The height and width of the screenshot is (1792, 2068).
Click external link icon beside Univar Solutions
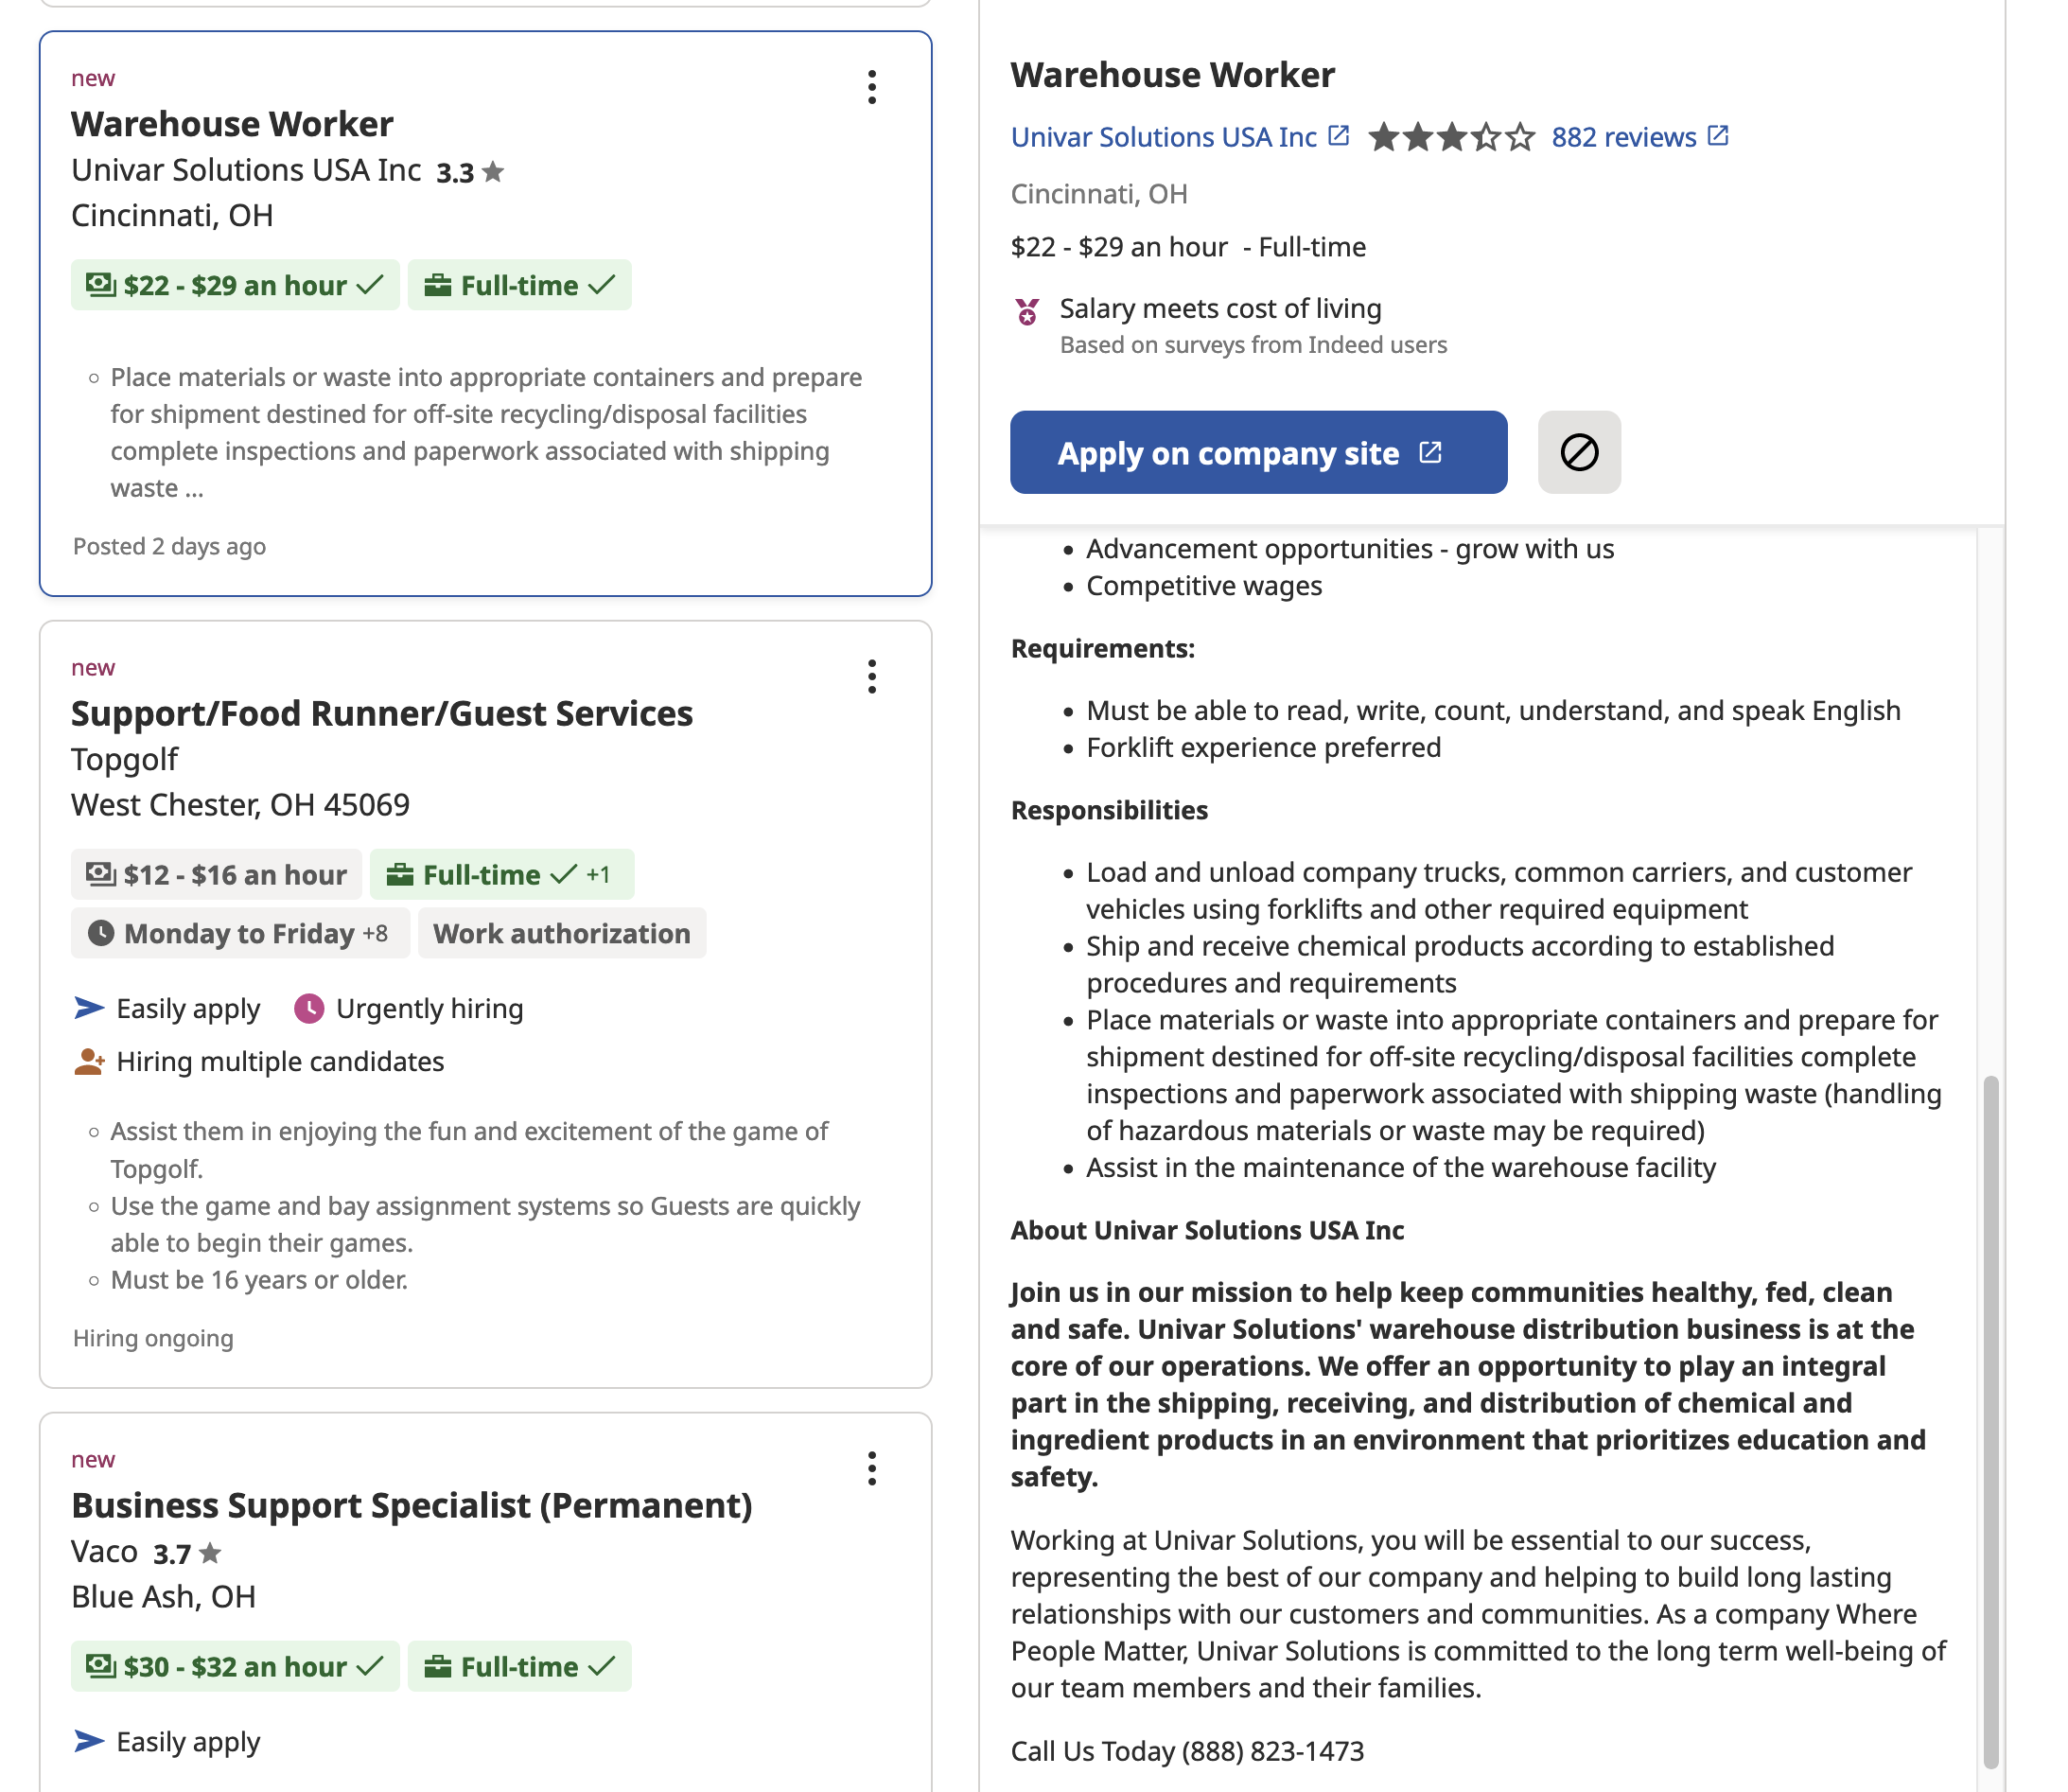pos(1339,136)
